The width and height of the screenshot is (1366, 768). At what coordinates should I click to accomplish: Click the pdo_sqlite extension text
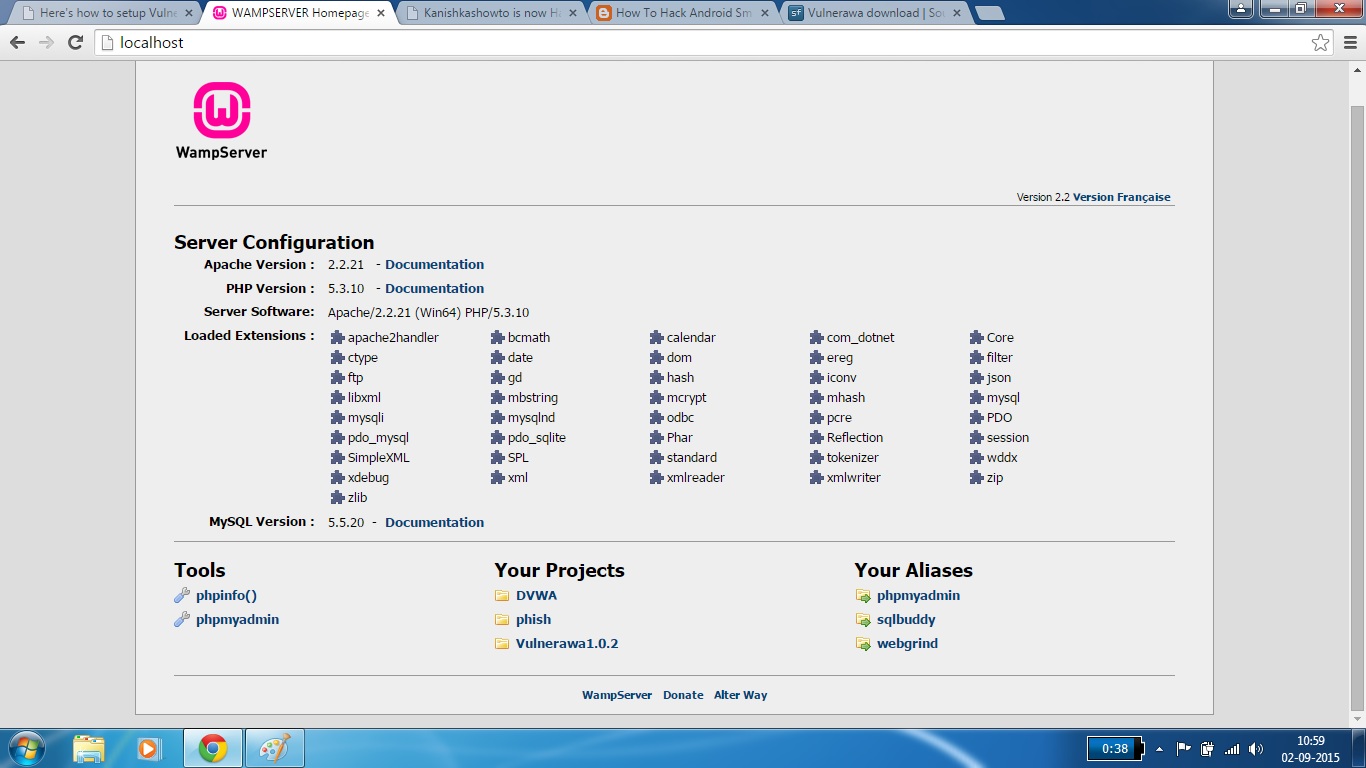click(537, 438)
